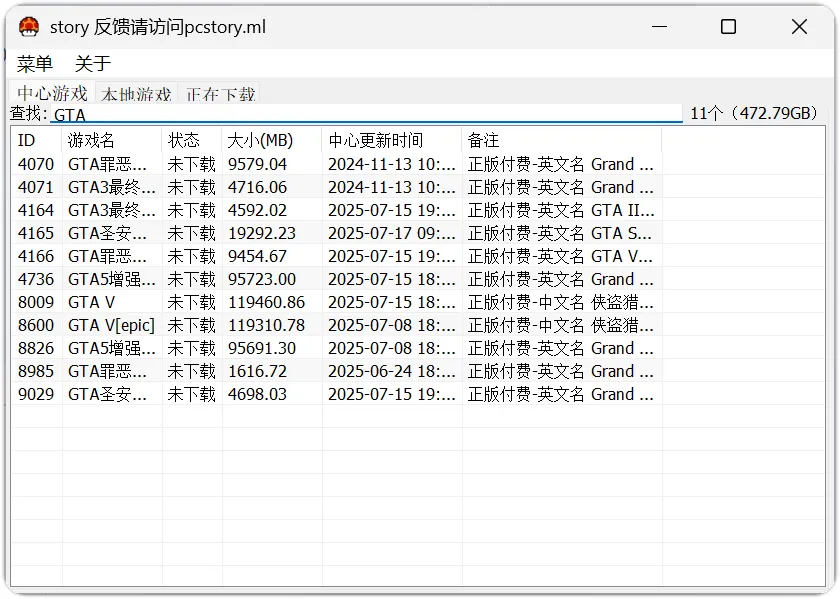Click the size value 95723.00
840x599 pixels.
tap(262, 279)
